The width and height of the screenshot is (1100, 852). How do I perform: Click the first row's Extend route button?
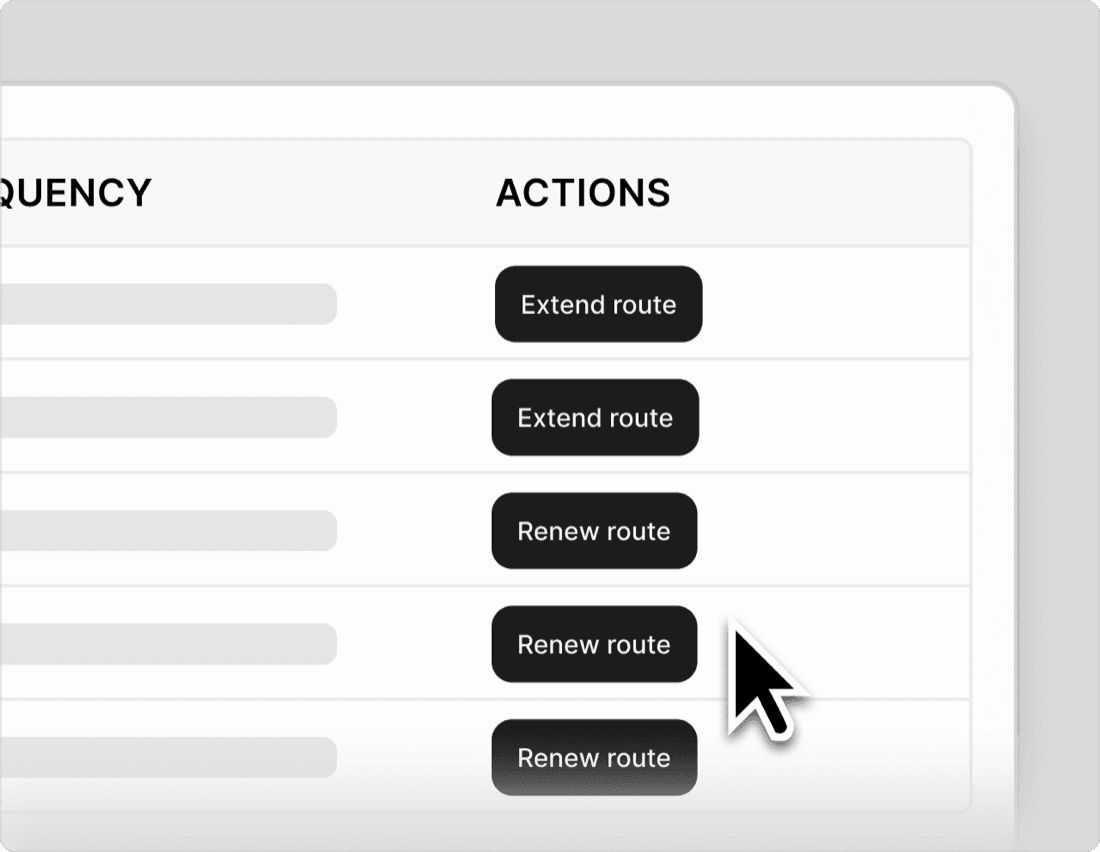[x=598, y=304]
